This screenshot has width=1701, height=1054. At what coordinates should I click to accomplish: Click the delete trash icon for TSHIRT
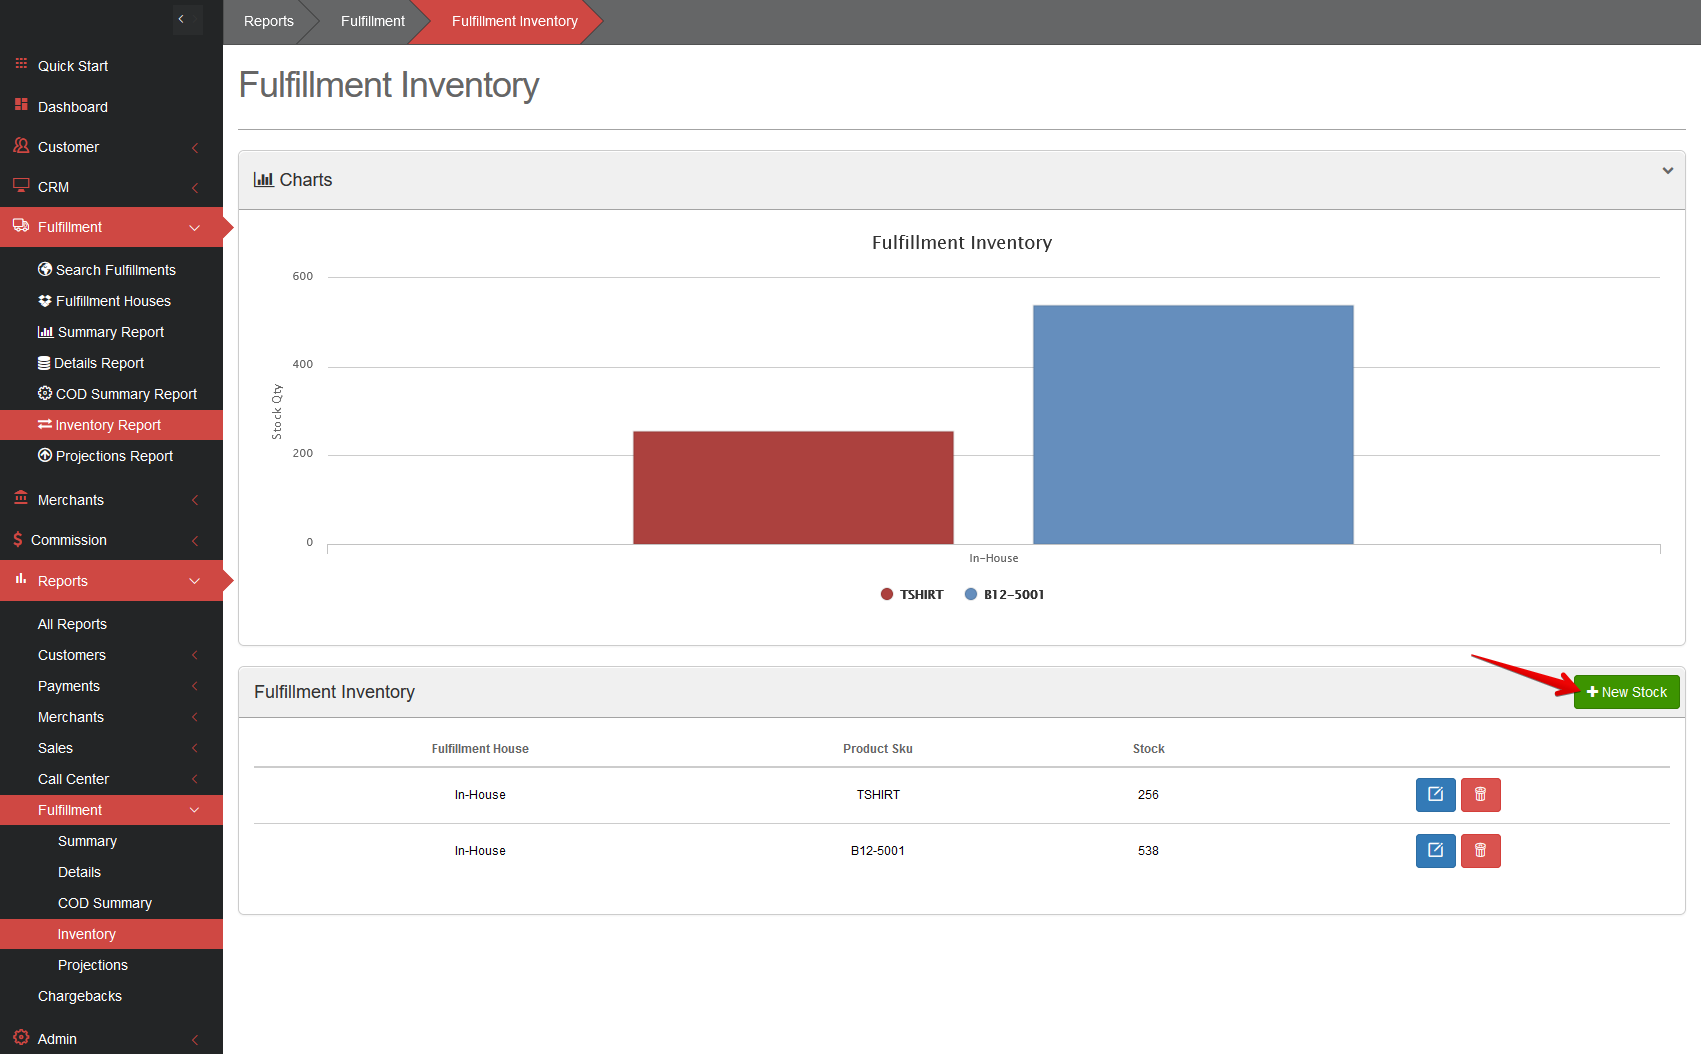coord(1480,795)
